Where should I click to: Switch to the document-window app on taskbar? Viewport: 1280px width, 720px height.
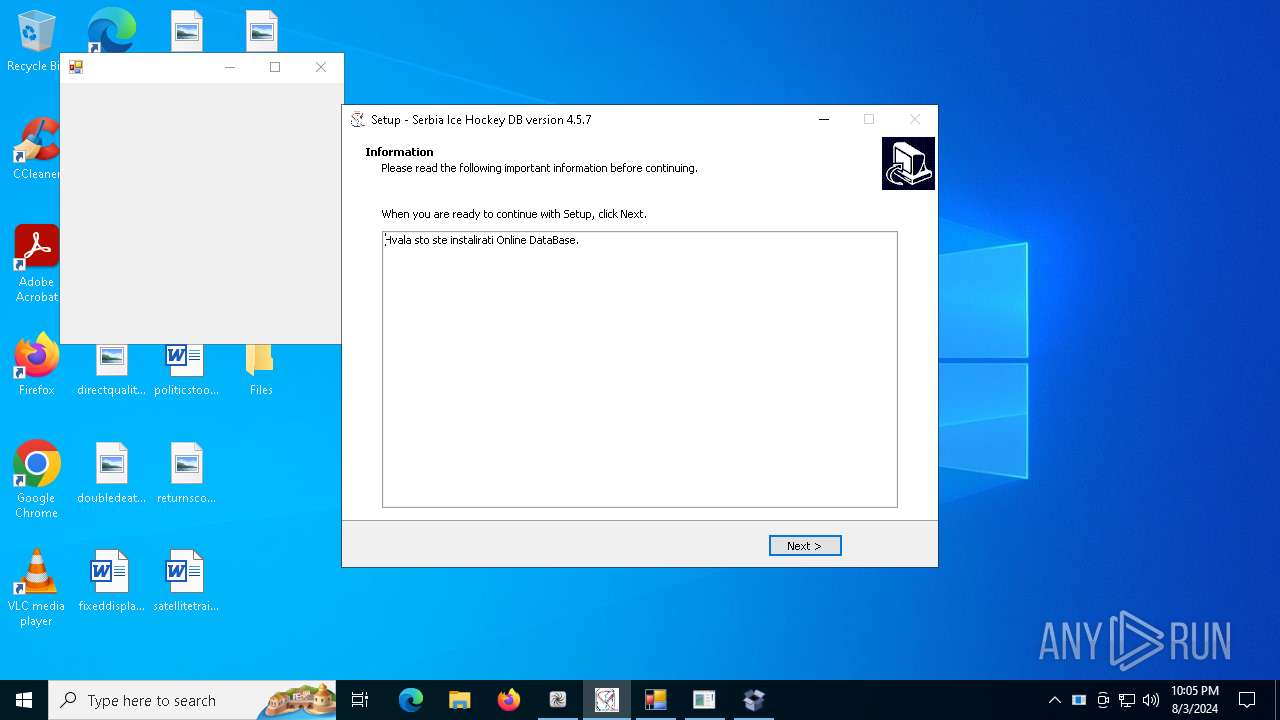(705, 700)
